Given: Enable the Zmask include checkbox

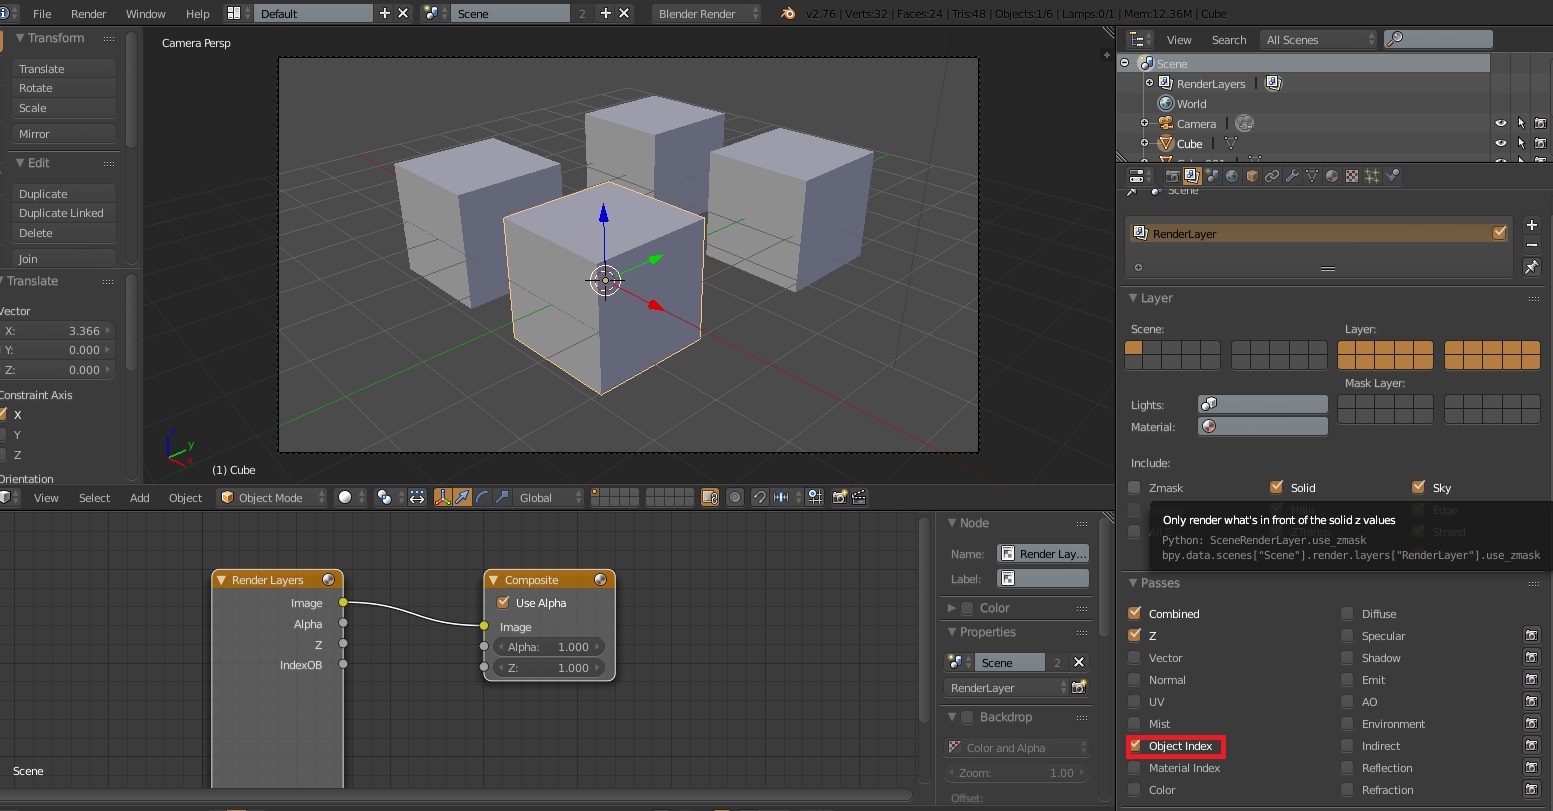Looking at the screenshot, I should pos(1134,488).
